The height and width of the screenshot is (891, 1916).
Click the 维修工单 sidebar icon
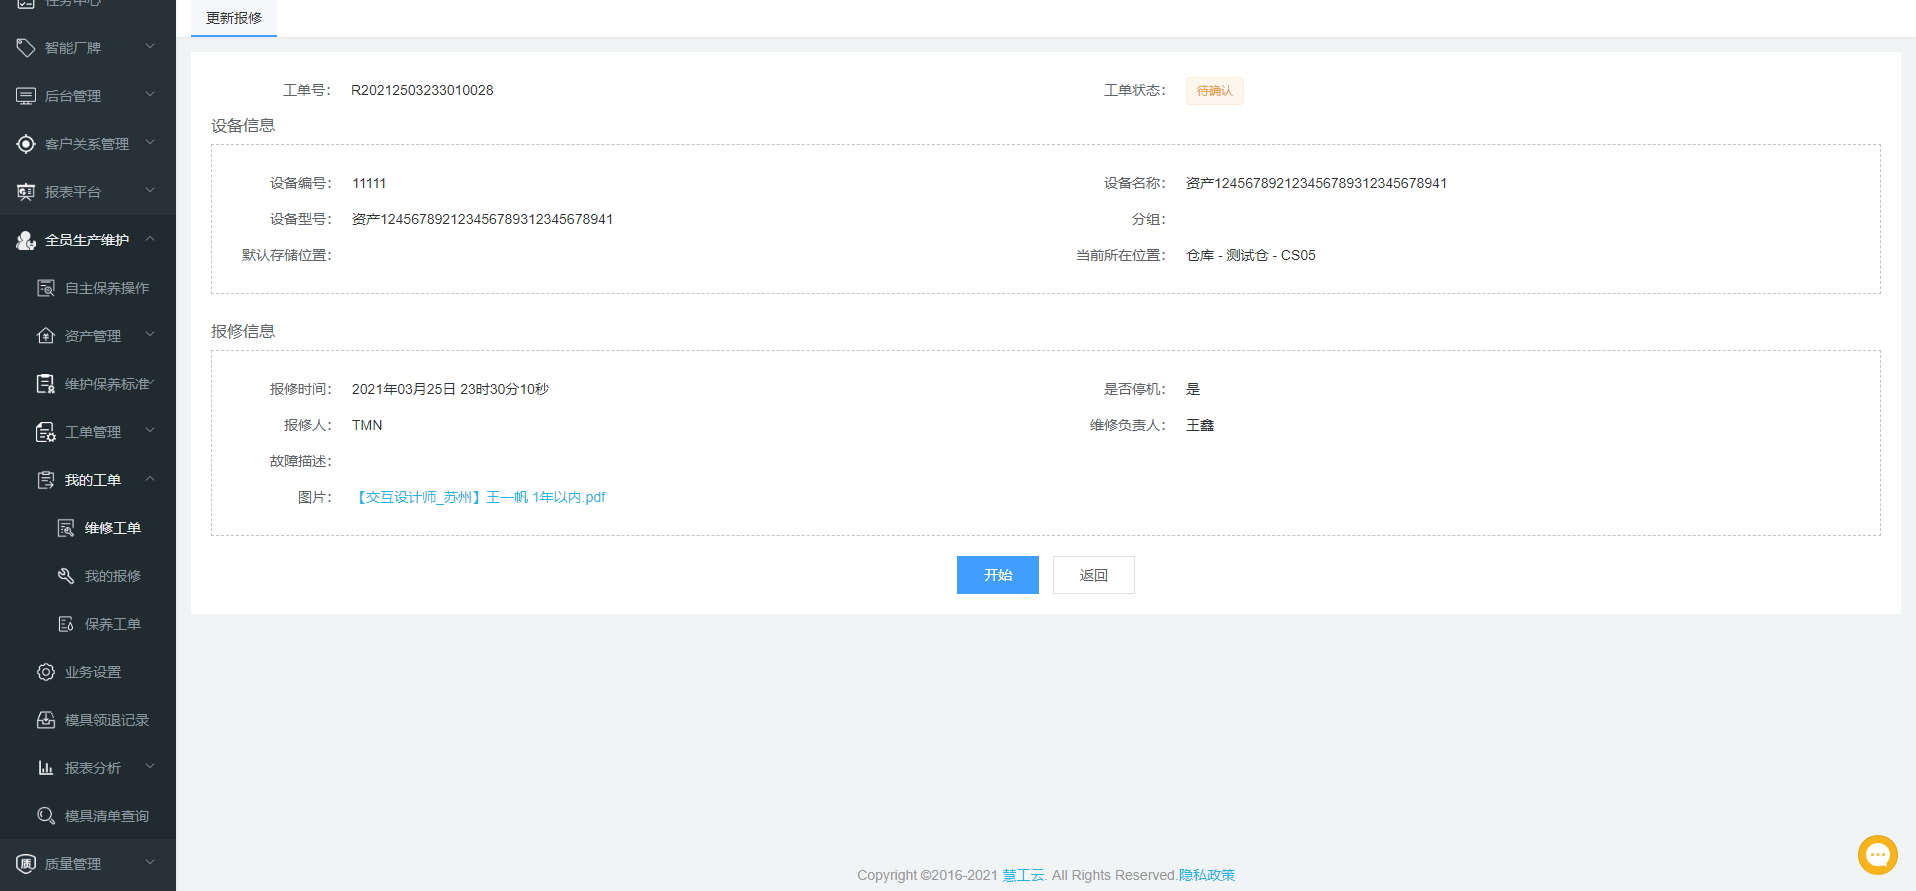click(x=66, y=528)
